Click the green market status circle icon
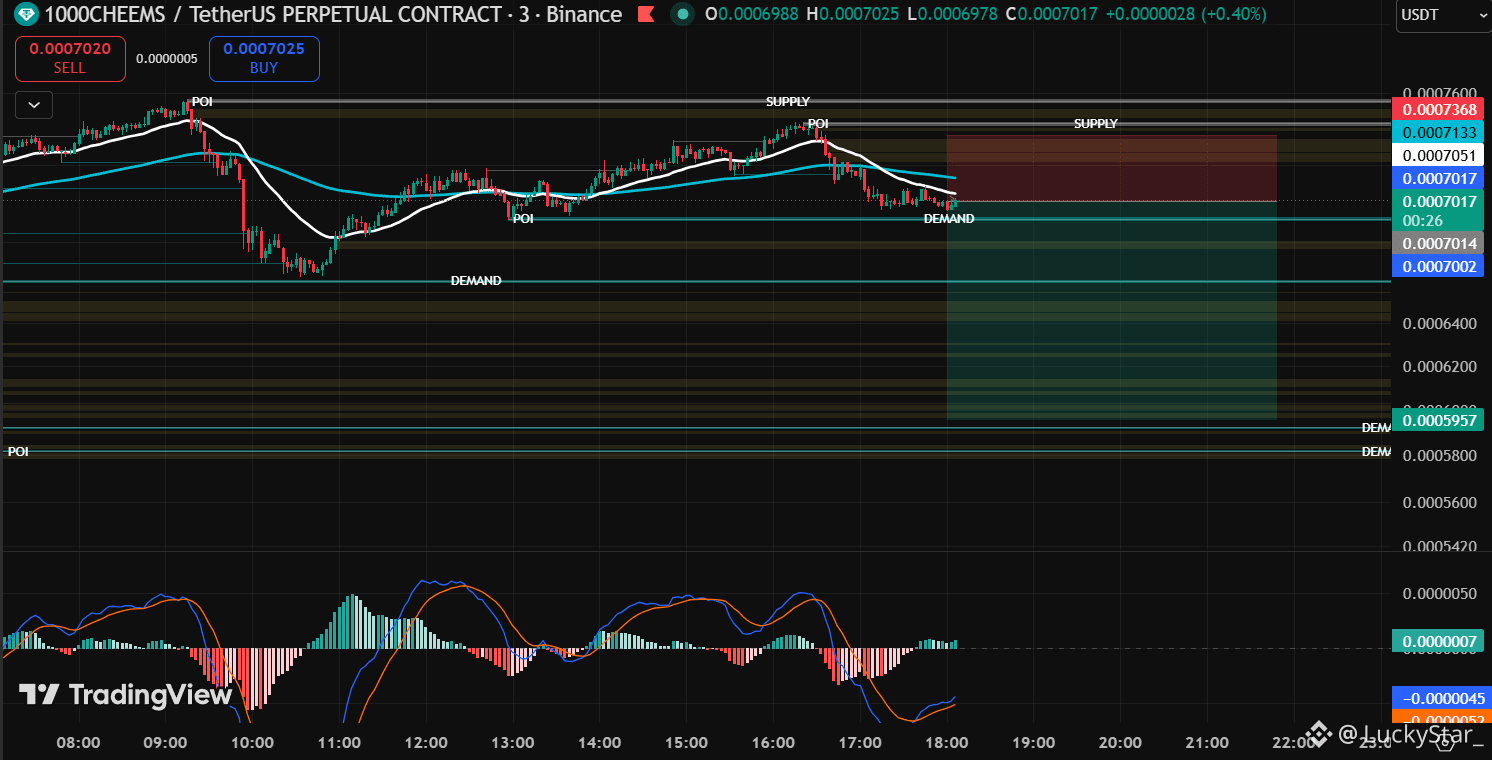 point(682,14)
